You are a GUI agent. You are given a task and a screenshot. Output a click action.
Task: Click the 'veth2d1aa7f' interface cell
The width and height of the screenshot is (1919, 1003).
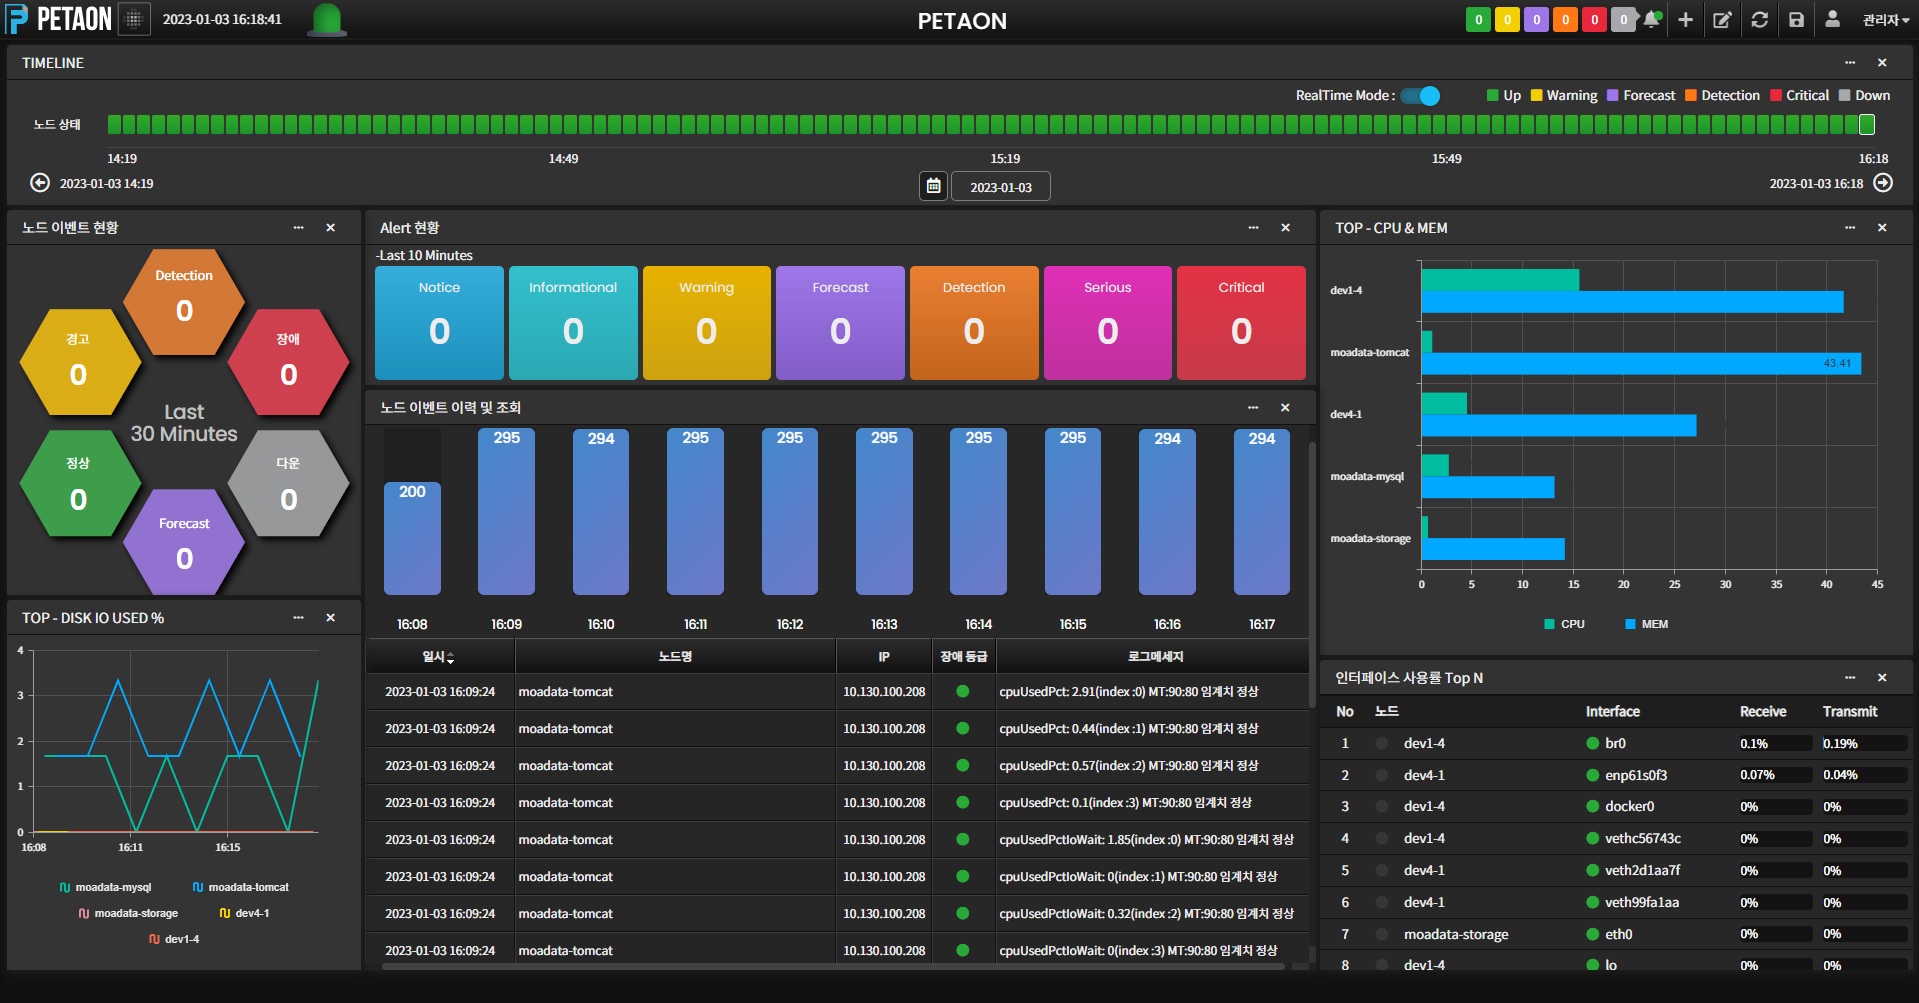(x=1642, y=870)
